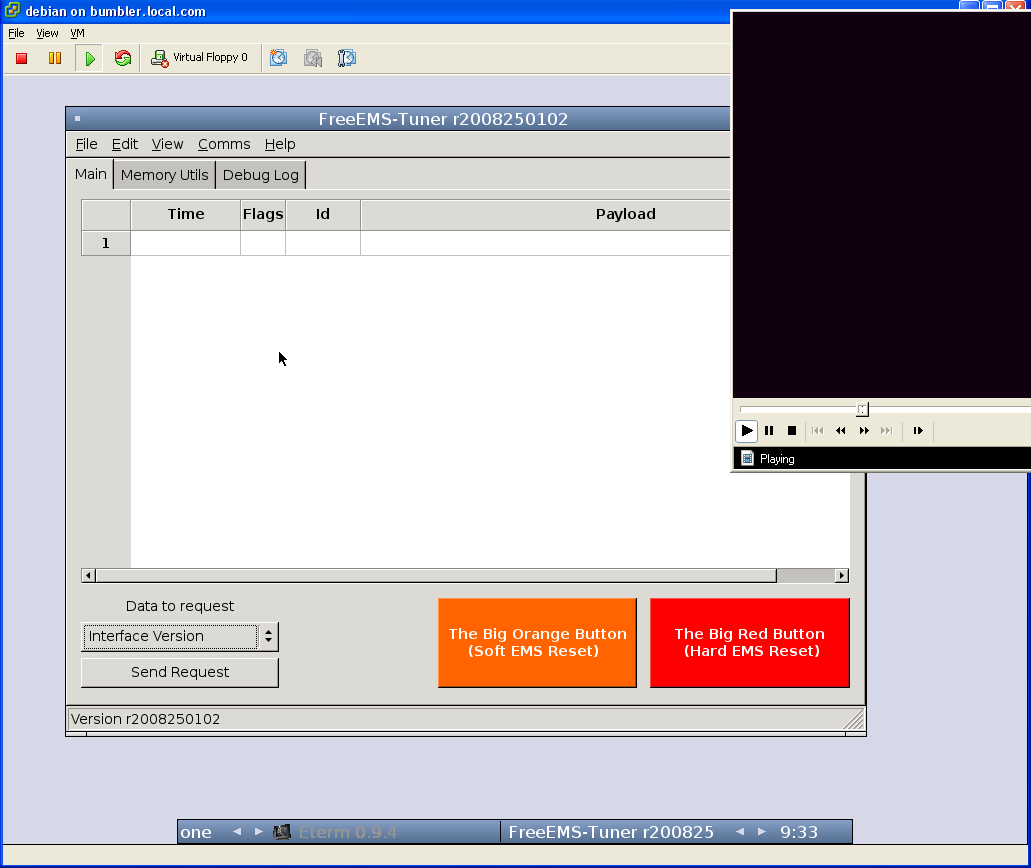
Task: Click the Time column header
Action: [x=185, y=214]
